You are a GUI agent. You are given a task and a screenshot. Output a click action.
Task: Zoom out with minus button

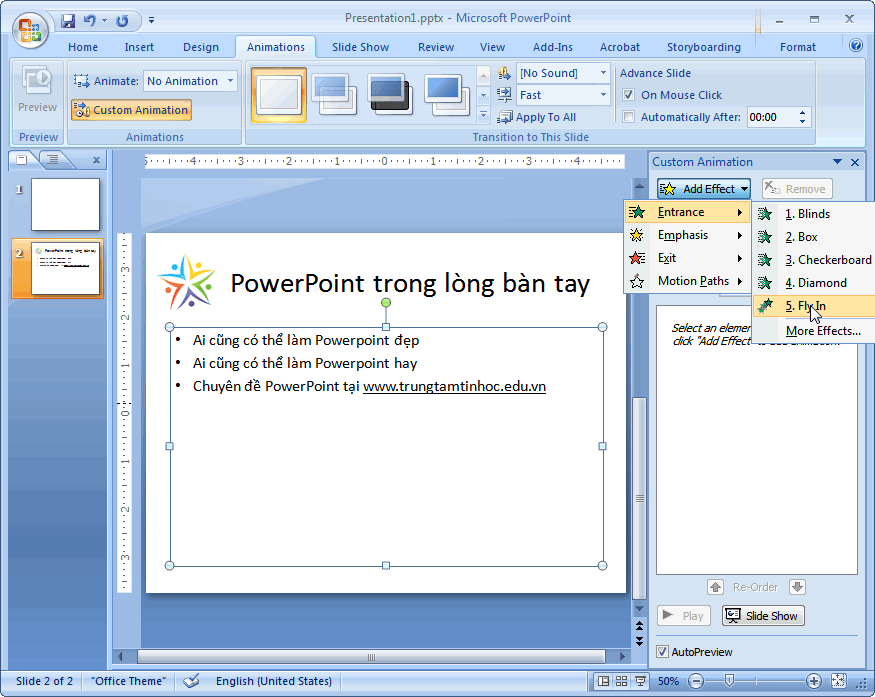(696, 681)
